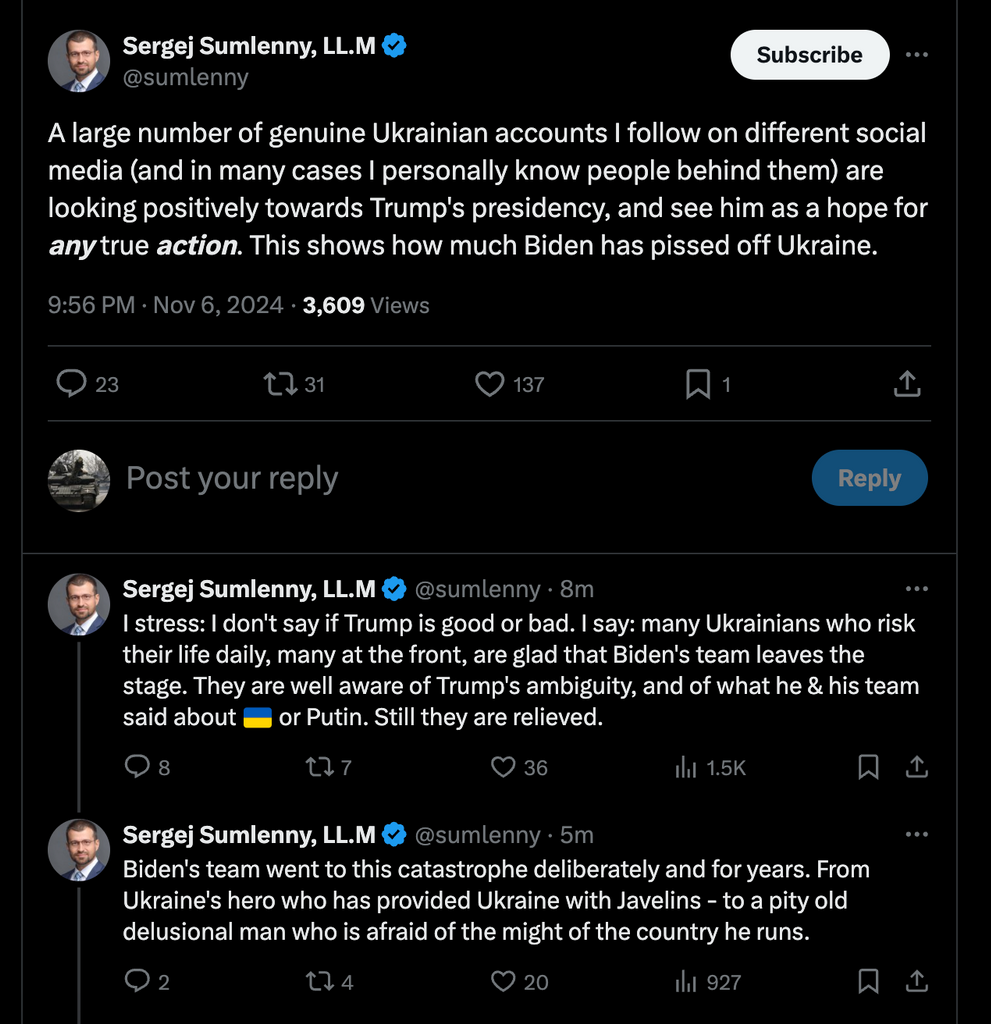Click the author's profile picture on main post
991x1024 pixels.
click(x=79, y=61)
